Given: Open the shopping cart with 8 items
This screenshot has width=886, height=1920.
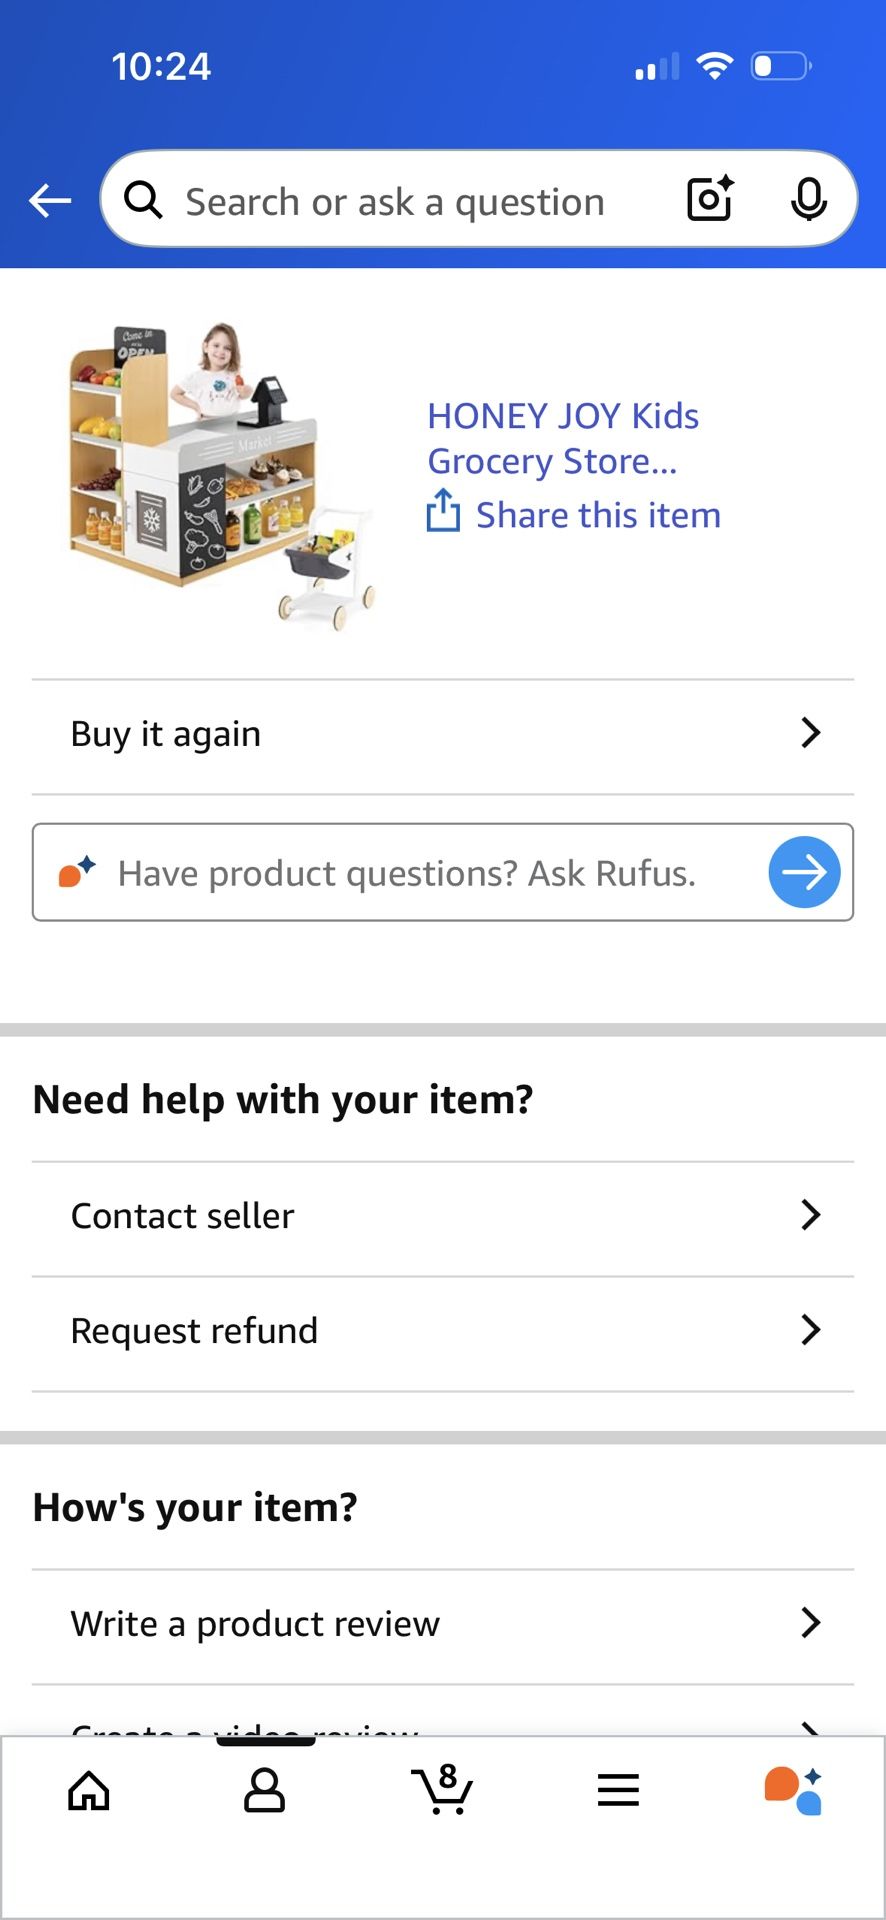Looking at the screenshot, I should click(442, 1789).
